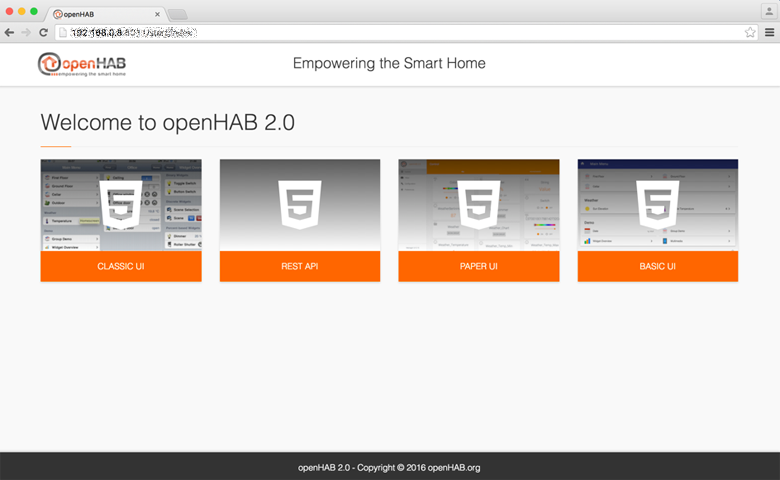780x480 pixels.
Task: Close the openHAB tab
Action: [157, 14]
